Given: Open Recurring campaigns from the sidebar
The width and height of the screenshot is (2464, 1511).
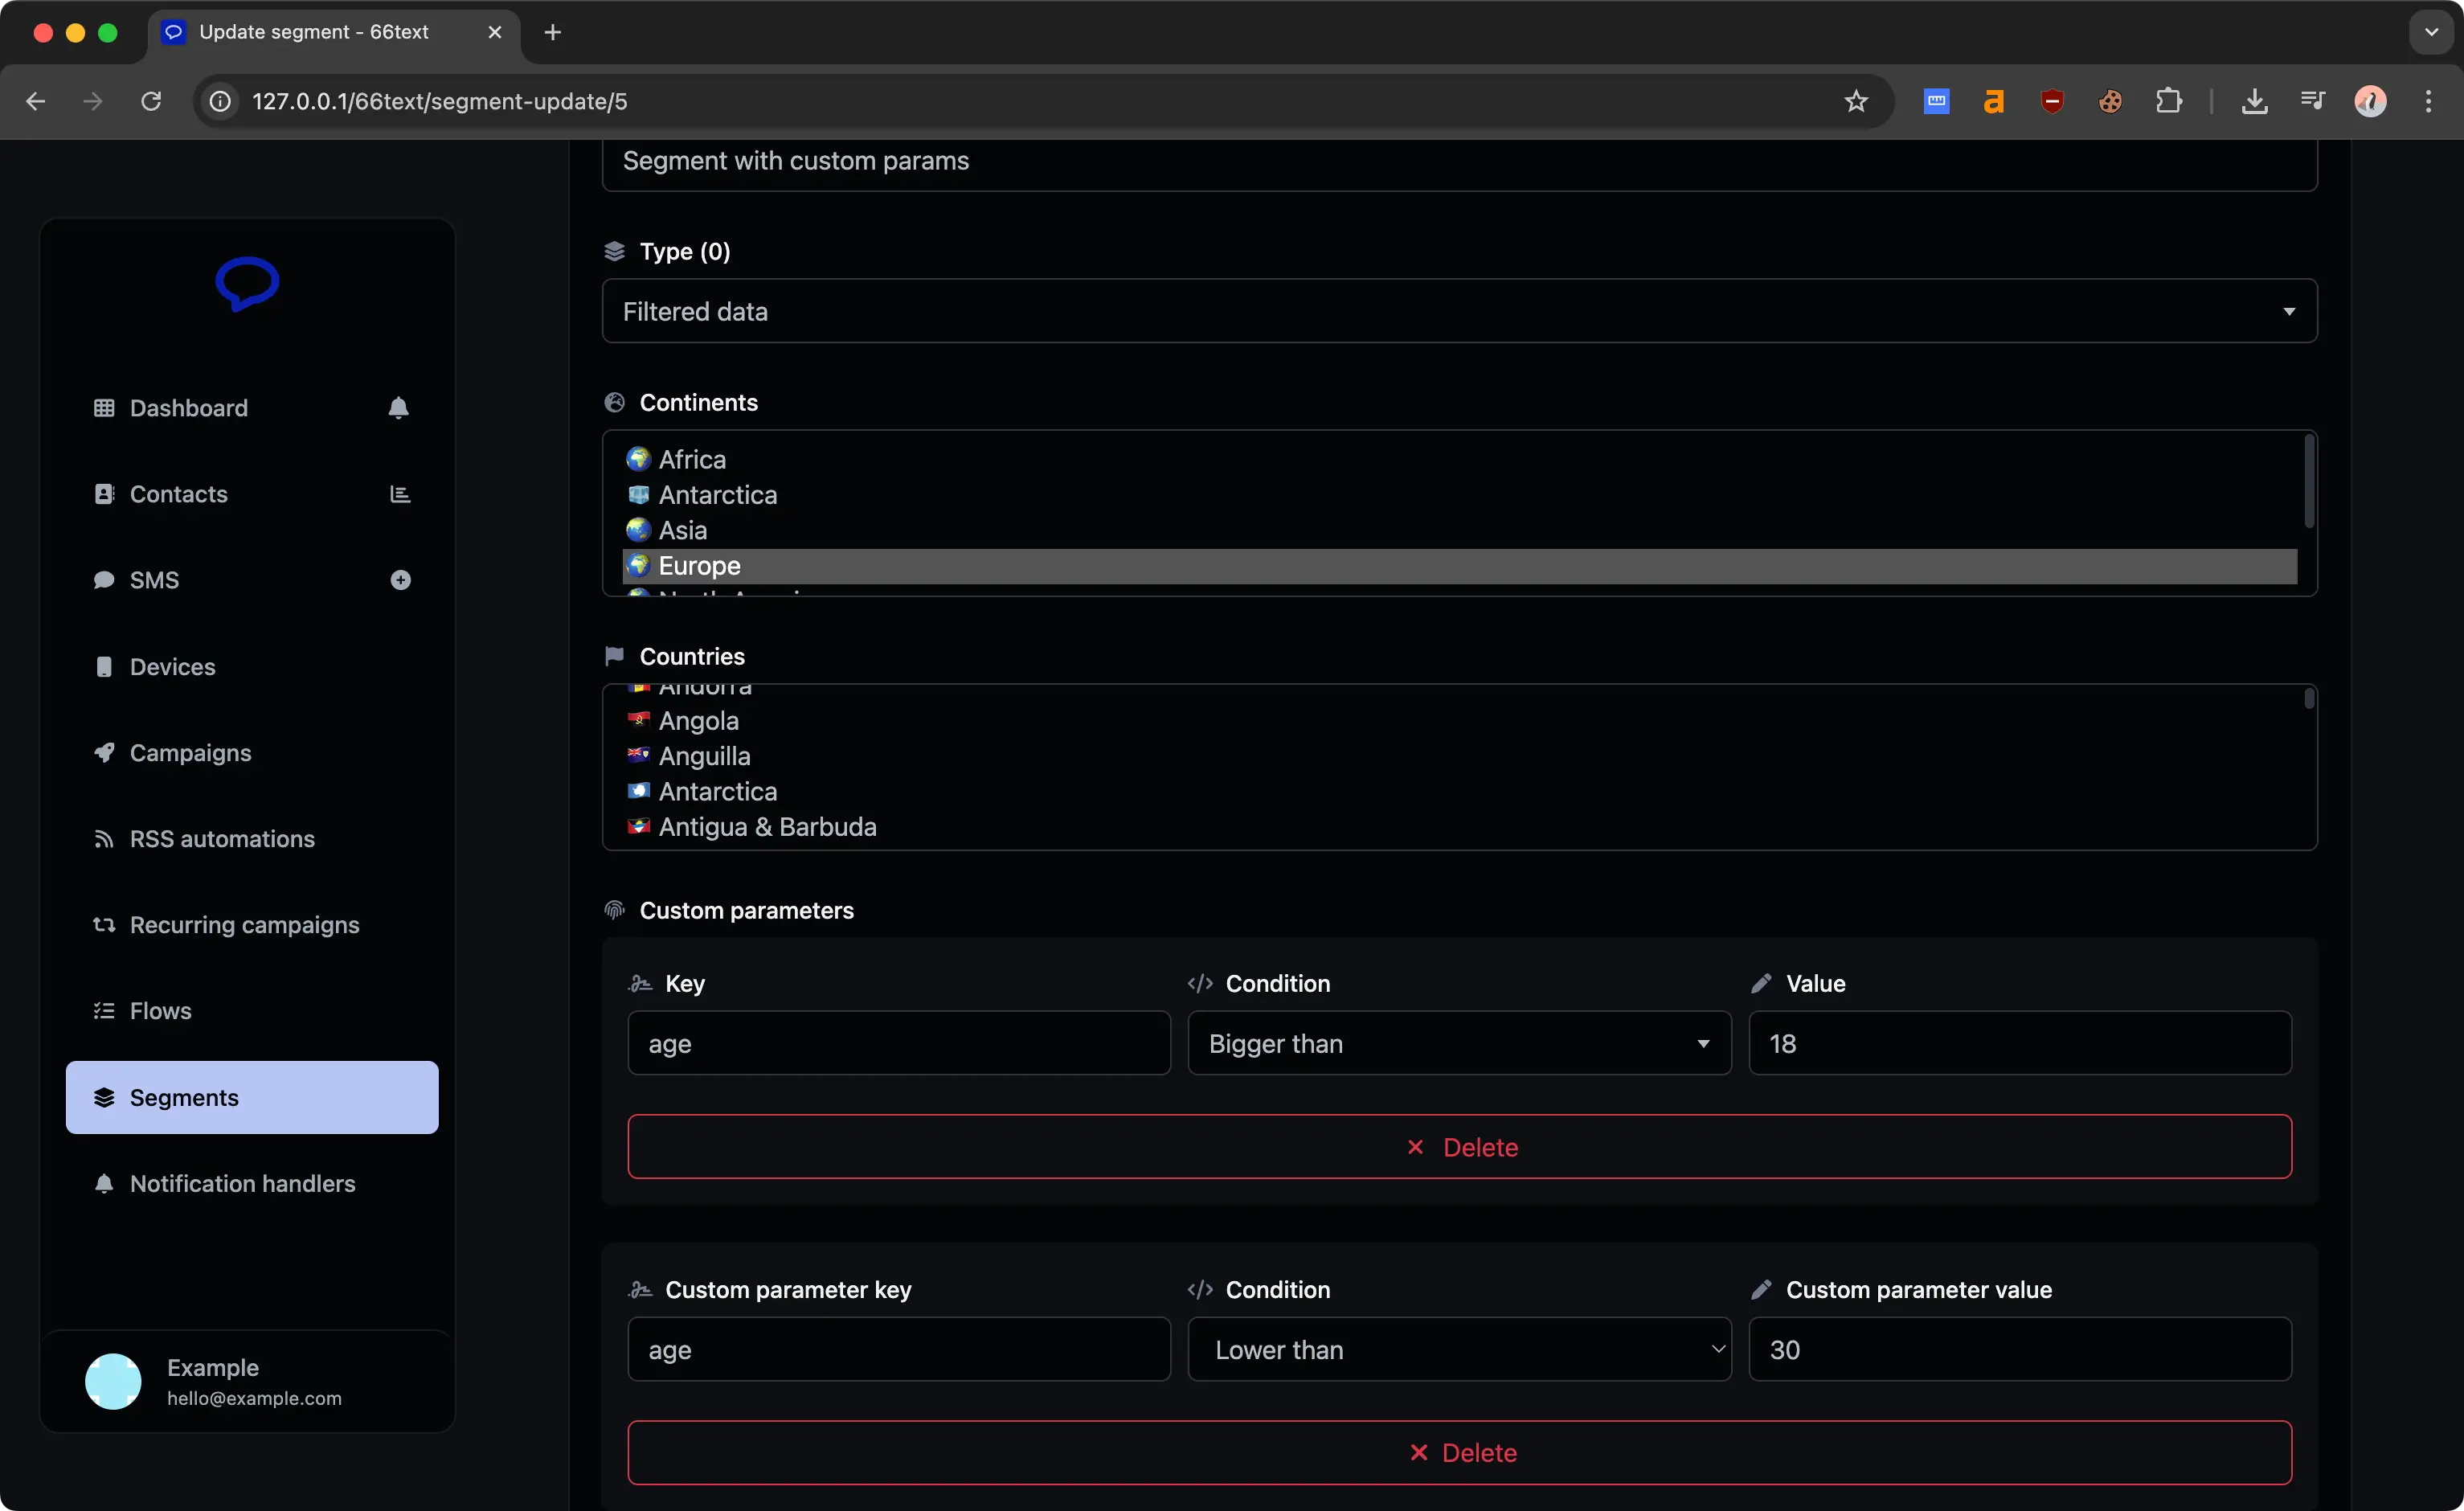Looking at the screenshot, I should 244,924.
